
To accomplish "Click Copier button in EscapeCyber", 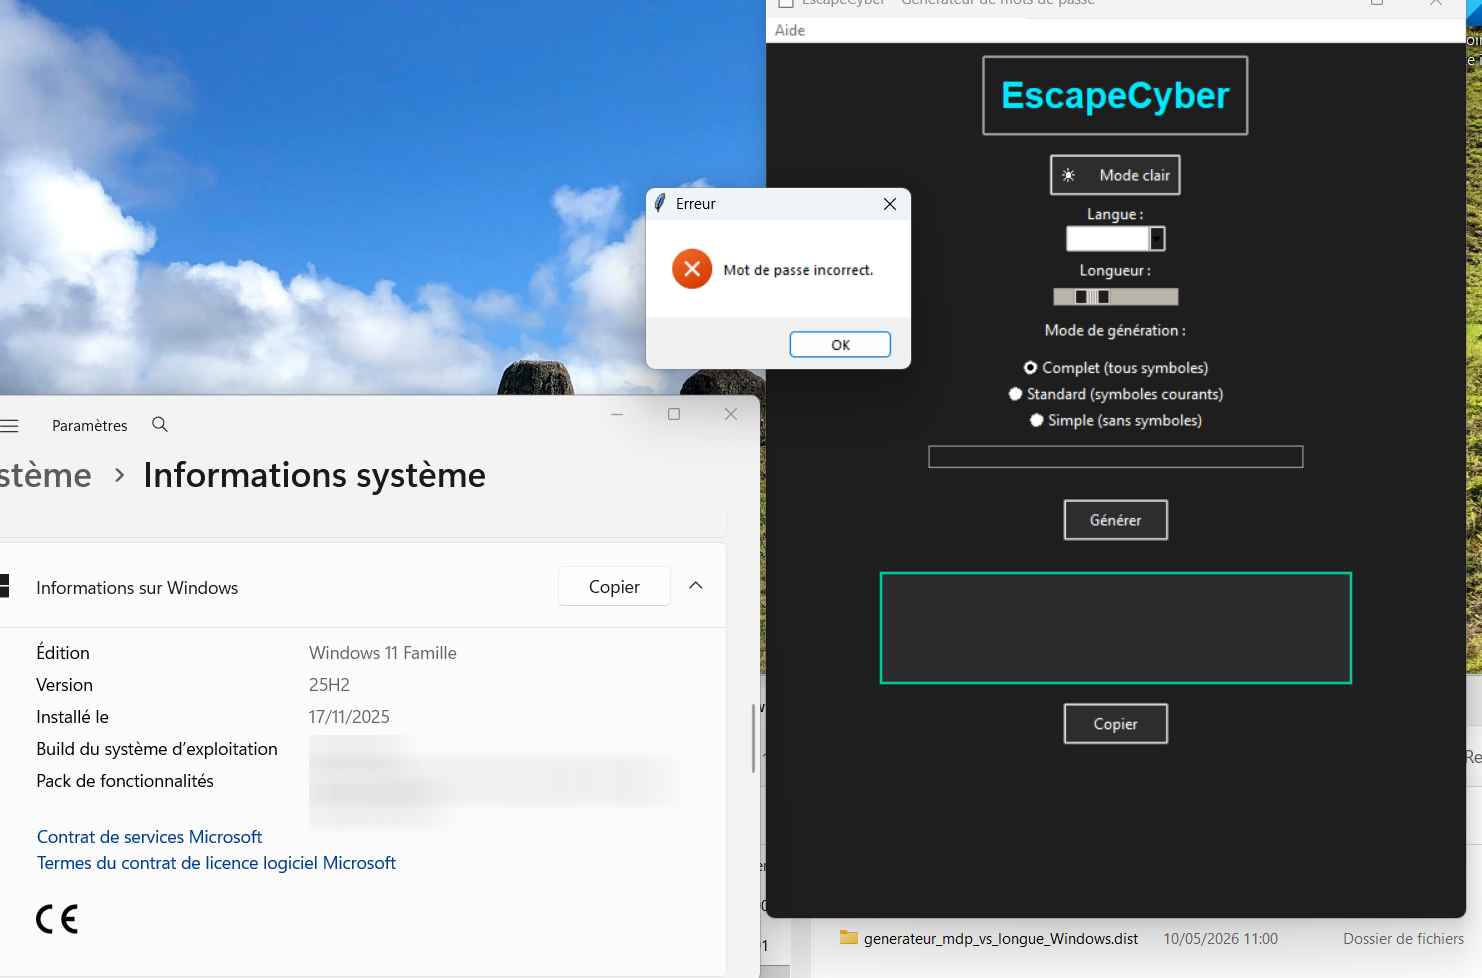I will [x=1116, y=724].
